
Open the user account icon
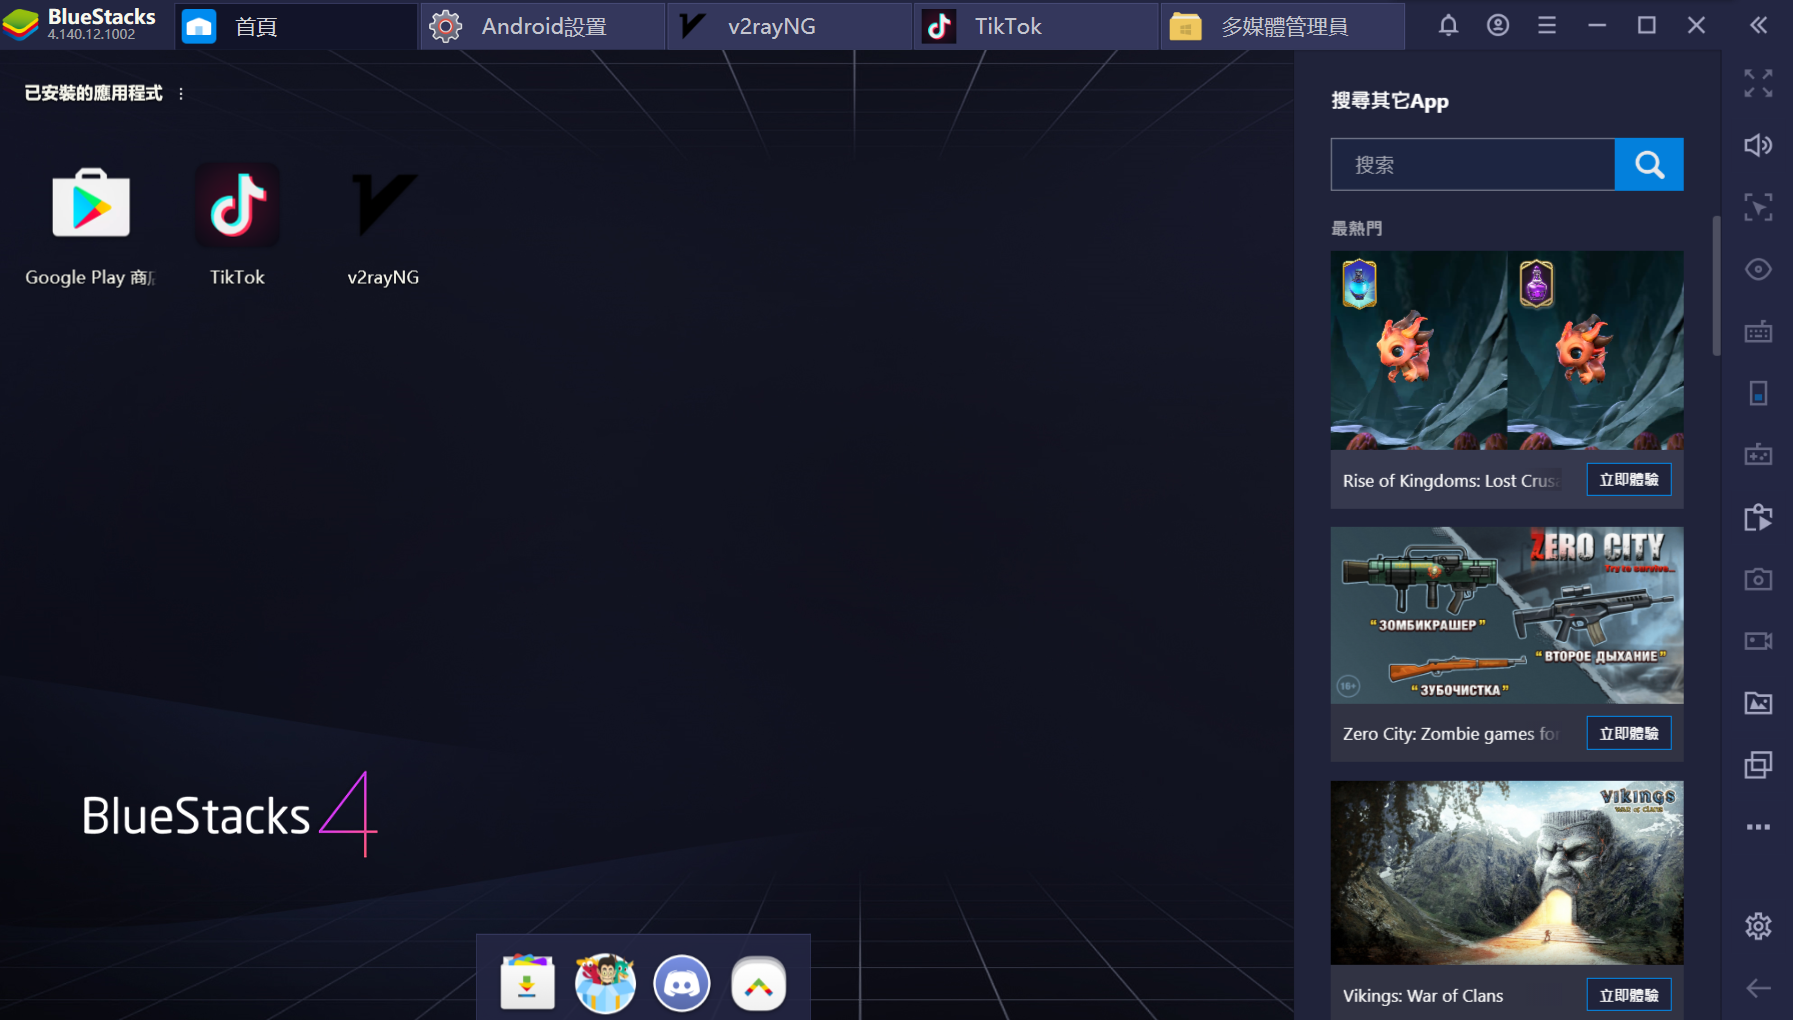pyautogui.click(x=1497, y=25)
